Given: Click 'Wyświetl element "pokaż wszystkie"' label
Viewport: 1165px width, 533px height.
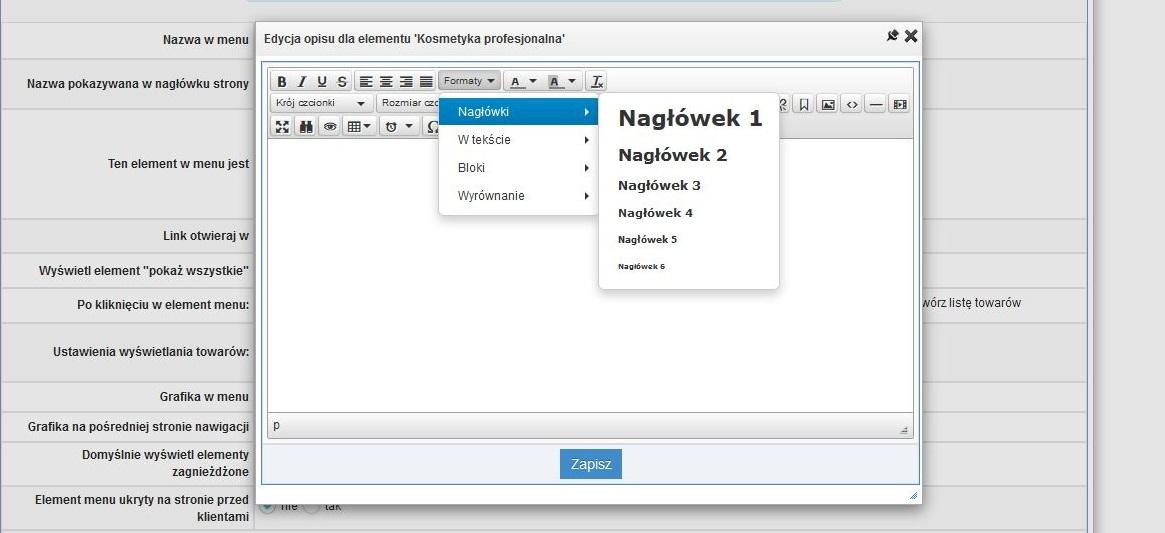Looking at the screenshot, I should tap(144, 271).
